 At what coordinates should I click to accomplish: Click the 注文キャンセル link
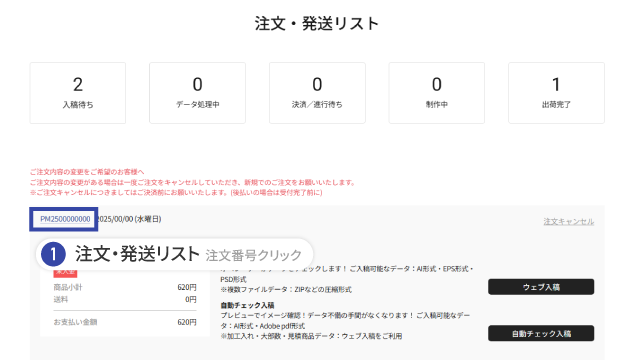[569, 222]
